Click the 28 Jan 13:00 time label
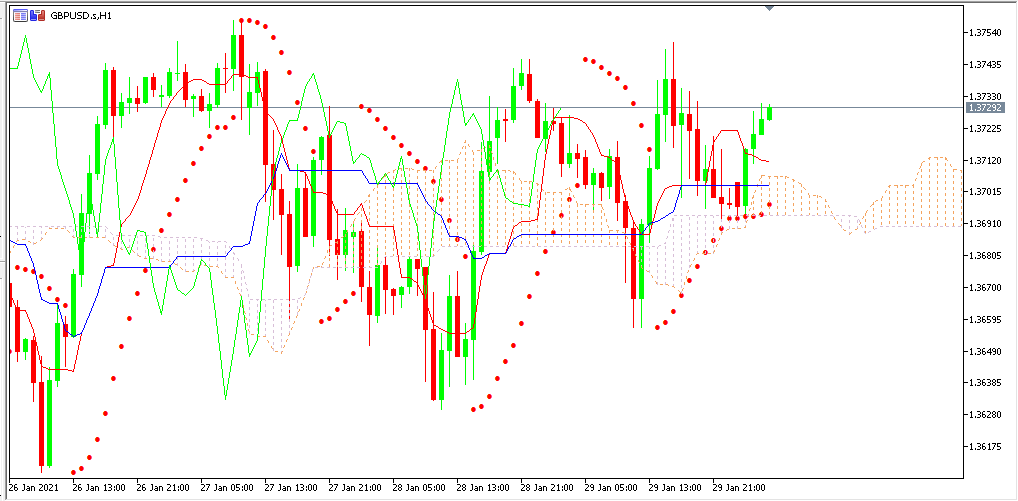Viewport: 1018px width, 501px height. (x=483, y=487)
